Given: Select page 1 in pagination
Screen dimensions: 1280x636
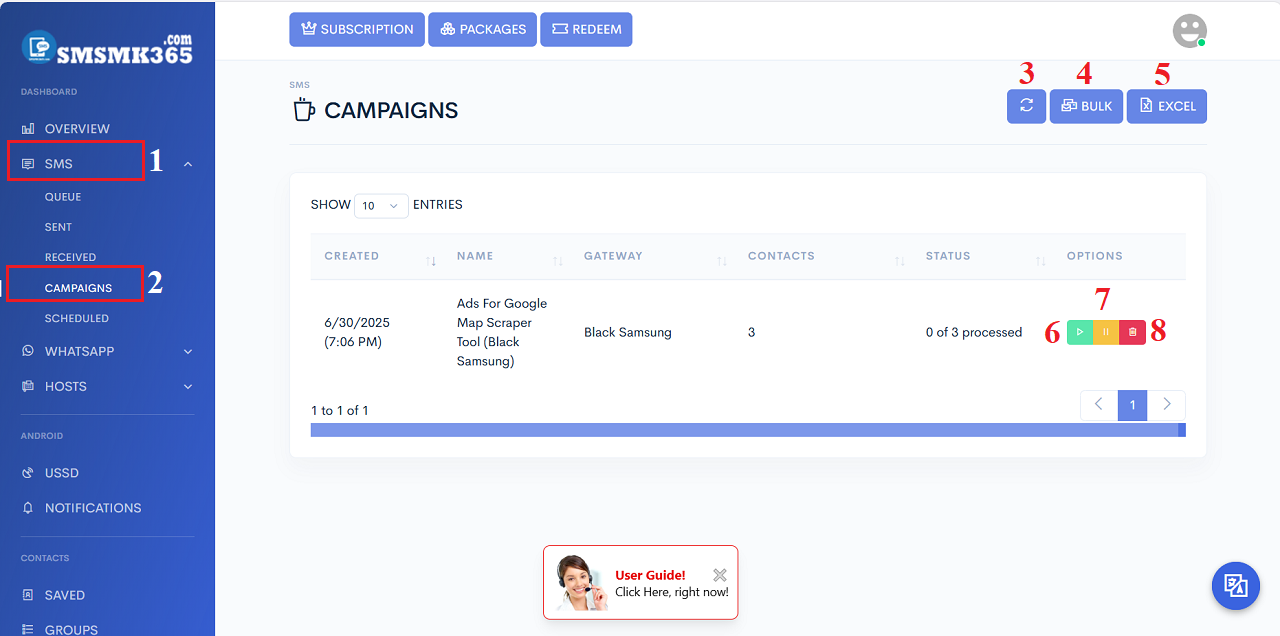Looking at the screenshot, I should [1132, 405].
